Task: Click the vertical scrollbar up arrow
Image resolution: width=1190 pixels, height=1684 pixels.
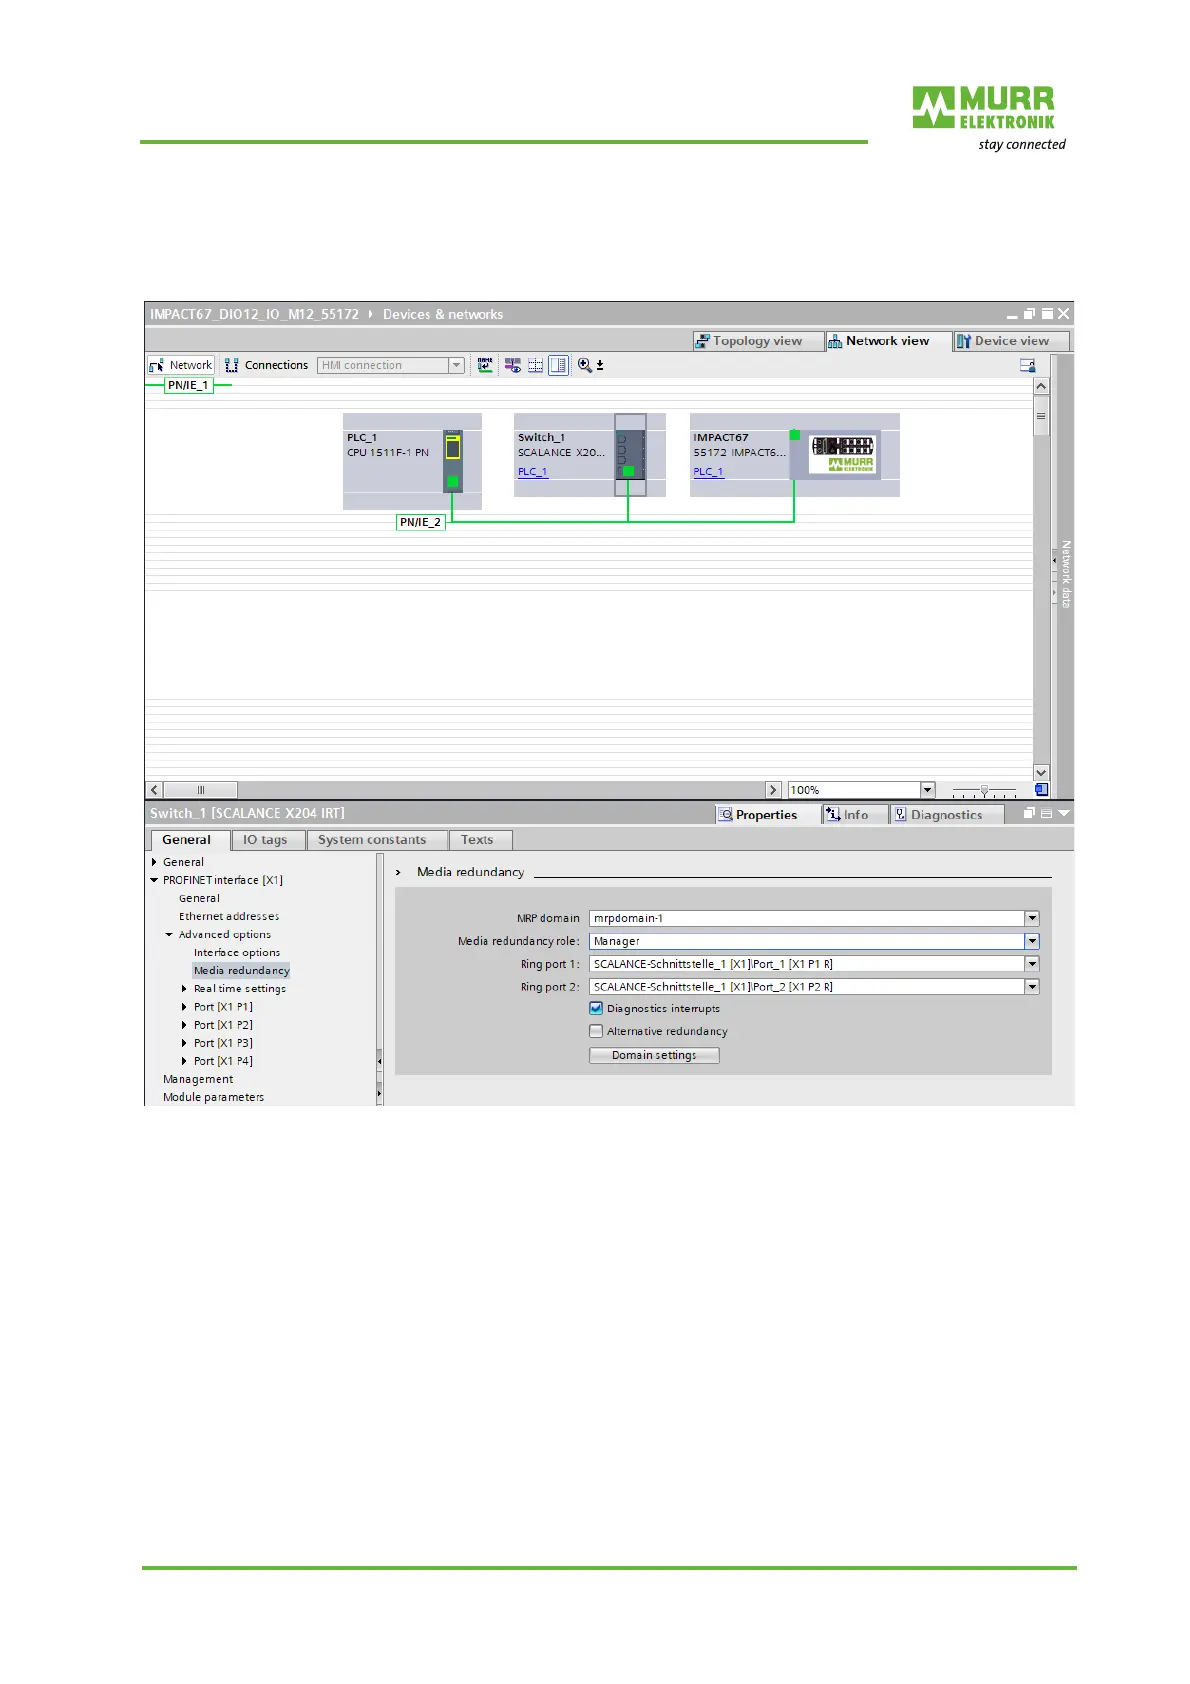Action: coord(1041,387)
